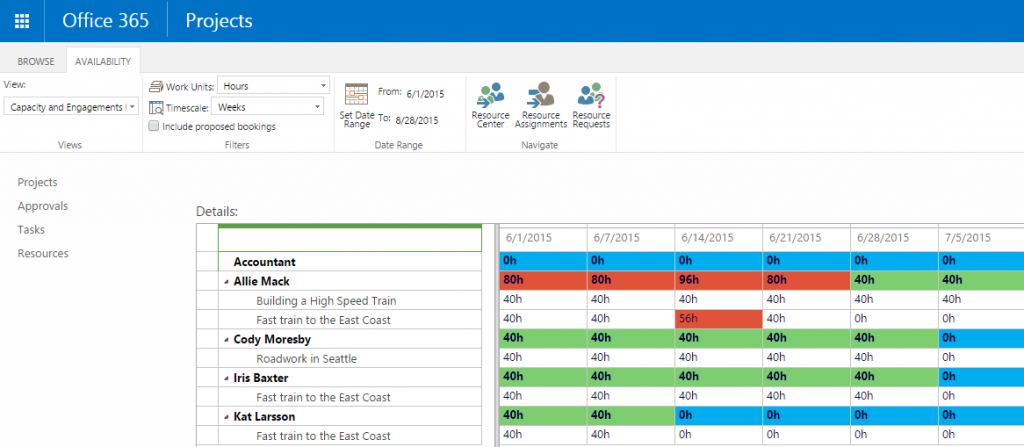Viewport: 1024px width, 447px height.
Task: Enable Include proposed bookings checkbox
Action: (153, 127)
